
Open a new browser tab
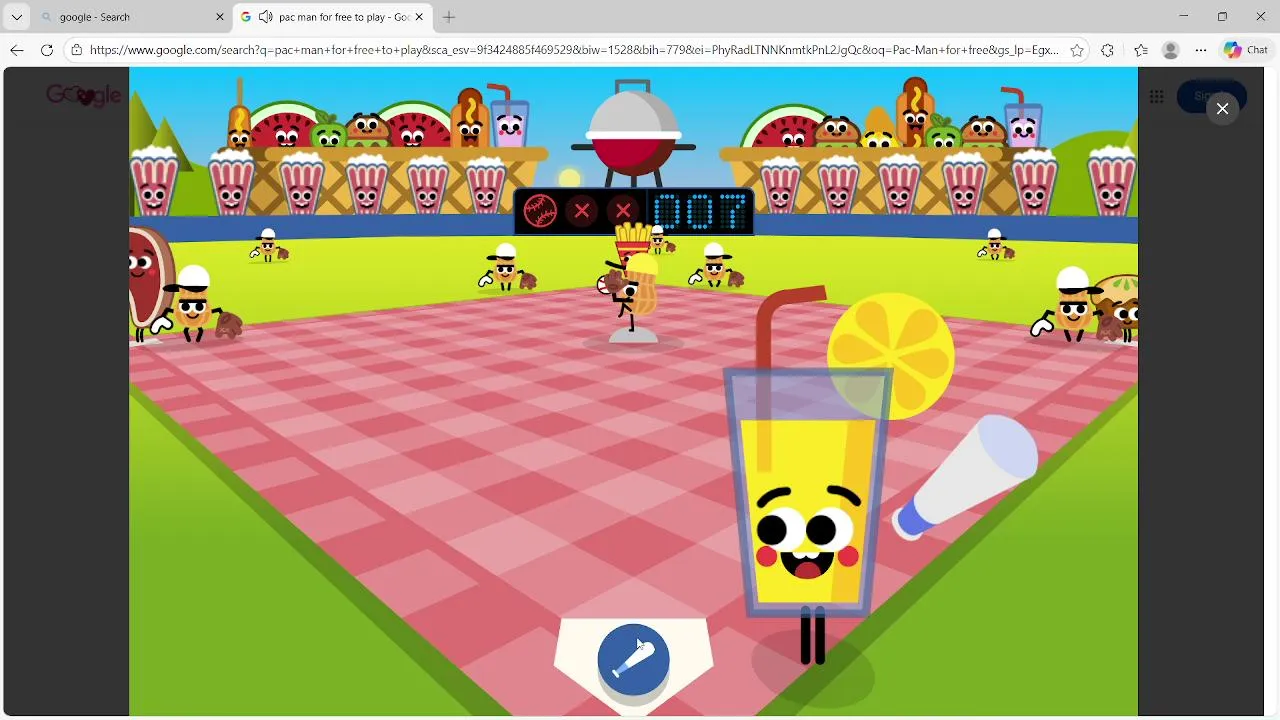pyautogui.click(x=449, y=17)
